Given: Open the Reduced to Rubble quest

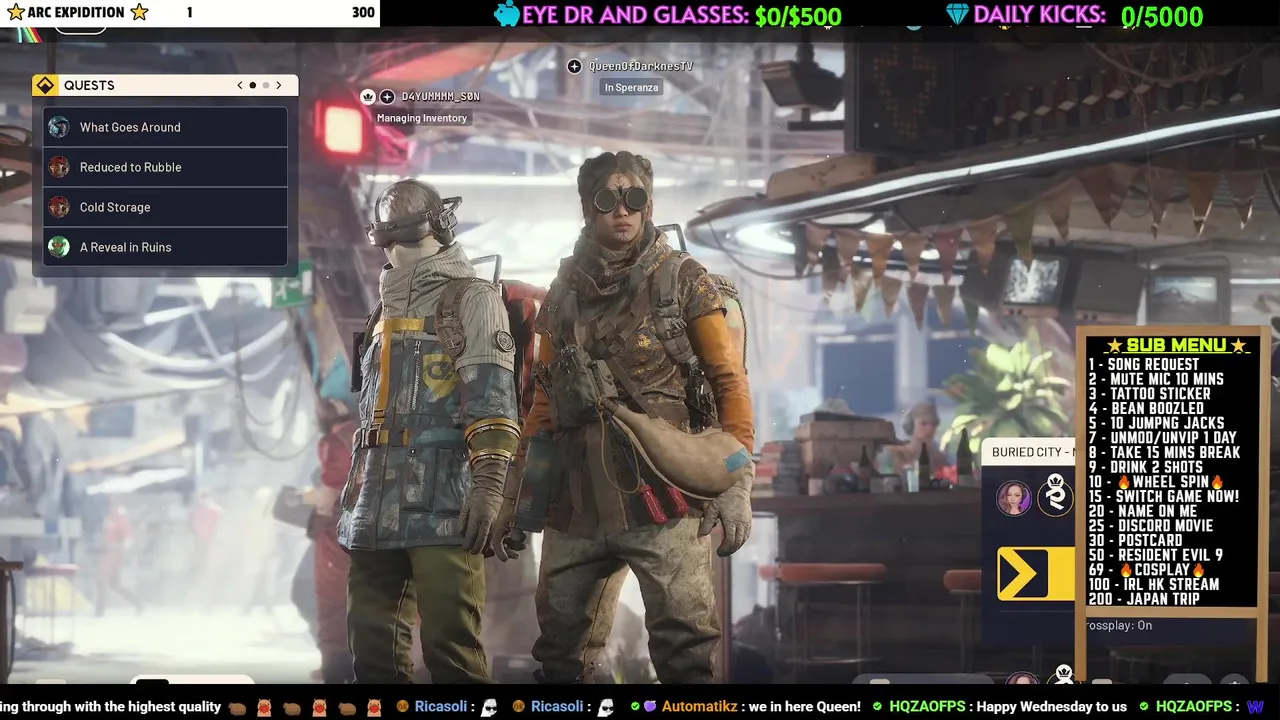Looking at the screenshot, I should click(x=165, y=167).
